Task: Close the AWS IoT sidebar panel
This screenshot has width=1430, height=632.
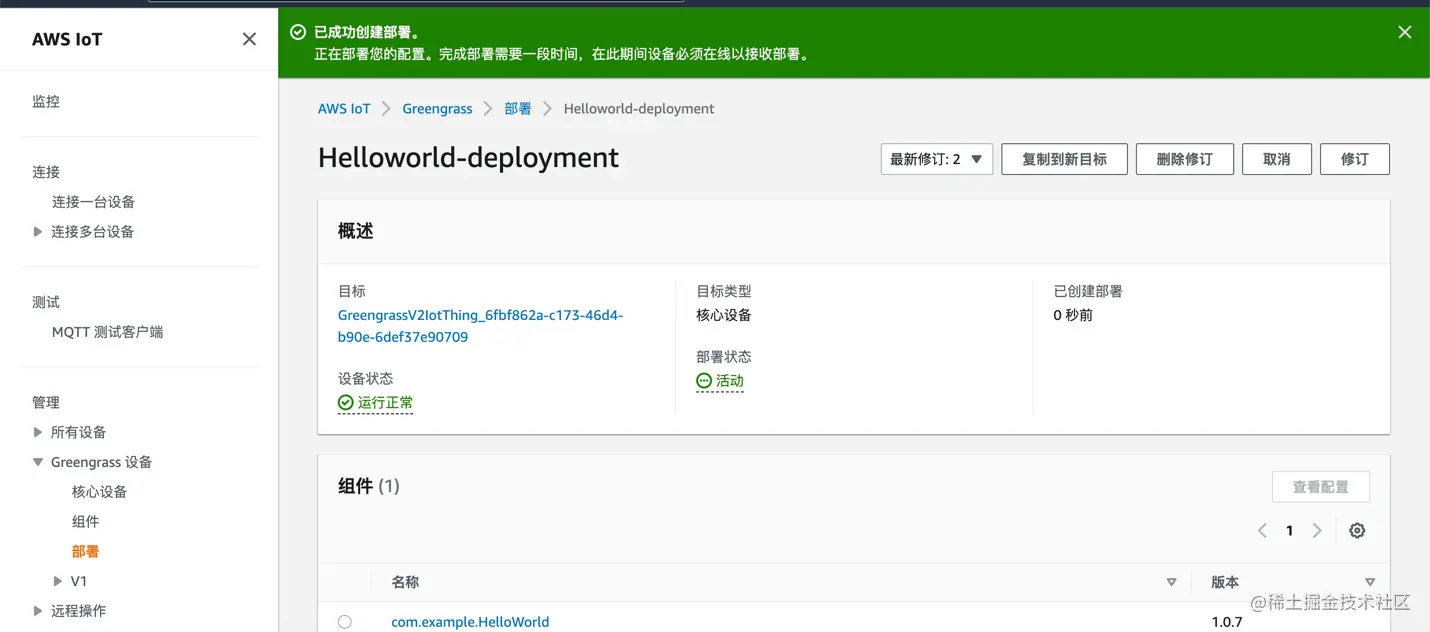Action: click(x=249, y=39)
